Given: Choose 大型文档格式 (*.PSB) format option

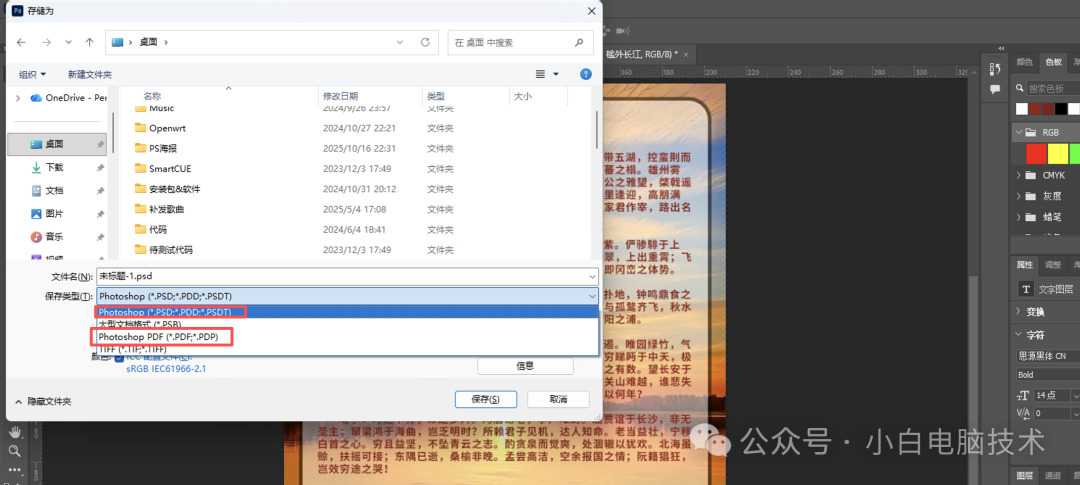Looking at the screenshot, I should [x=346, y=323].
